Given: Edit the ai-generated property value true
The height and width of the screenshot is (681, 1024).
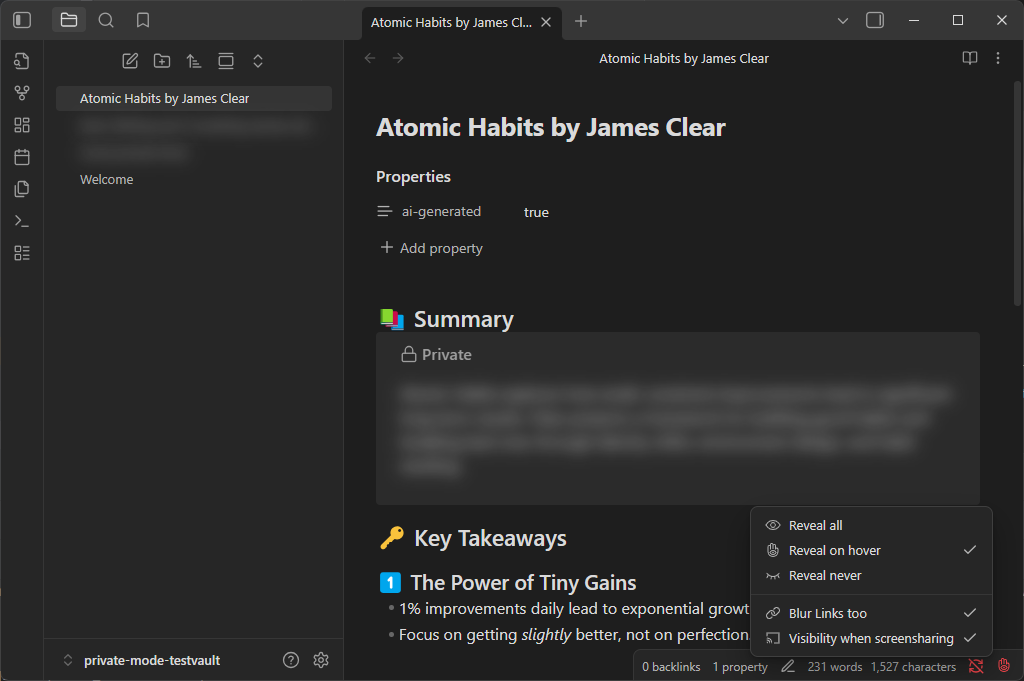Looking at the screenshot, I should coord(536,212).
